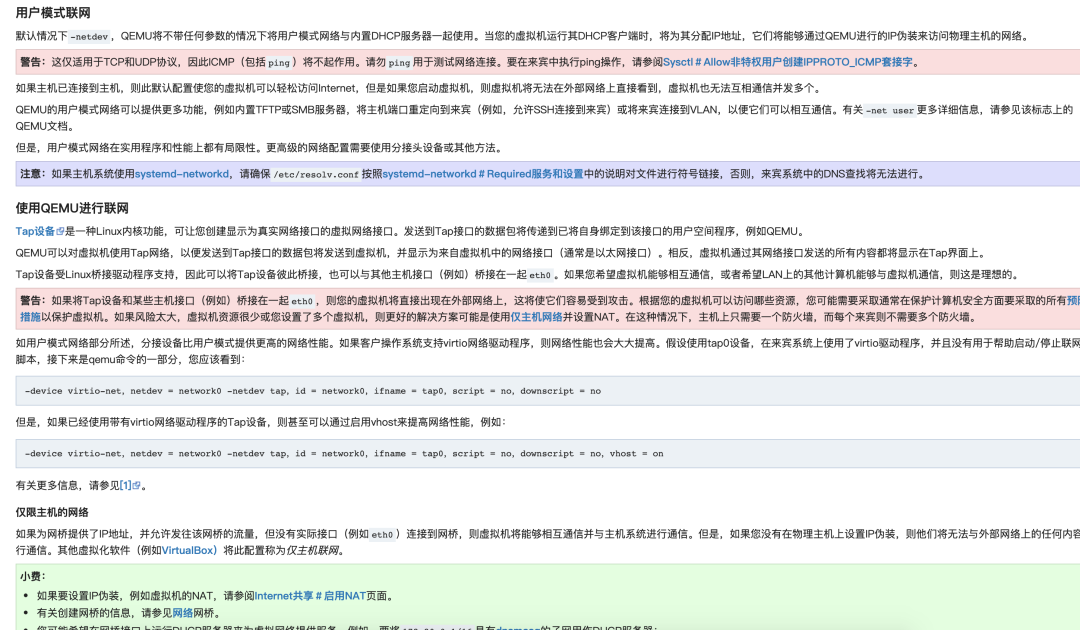This screenshot has height=630, width=1080.
Task: Click the code block ending with vhost = on
Action: coord(548,454)
